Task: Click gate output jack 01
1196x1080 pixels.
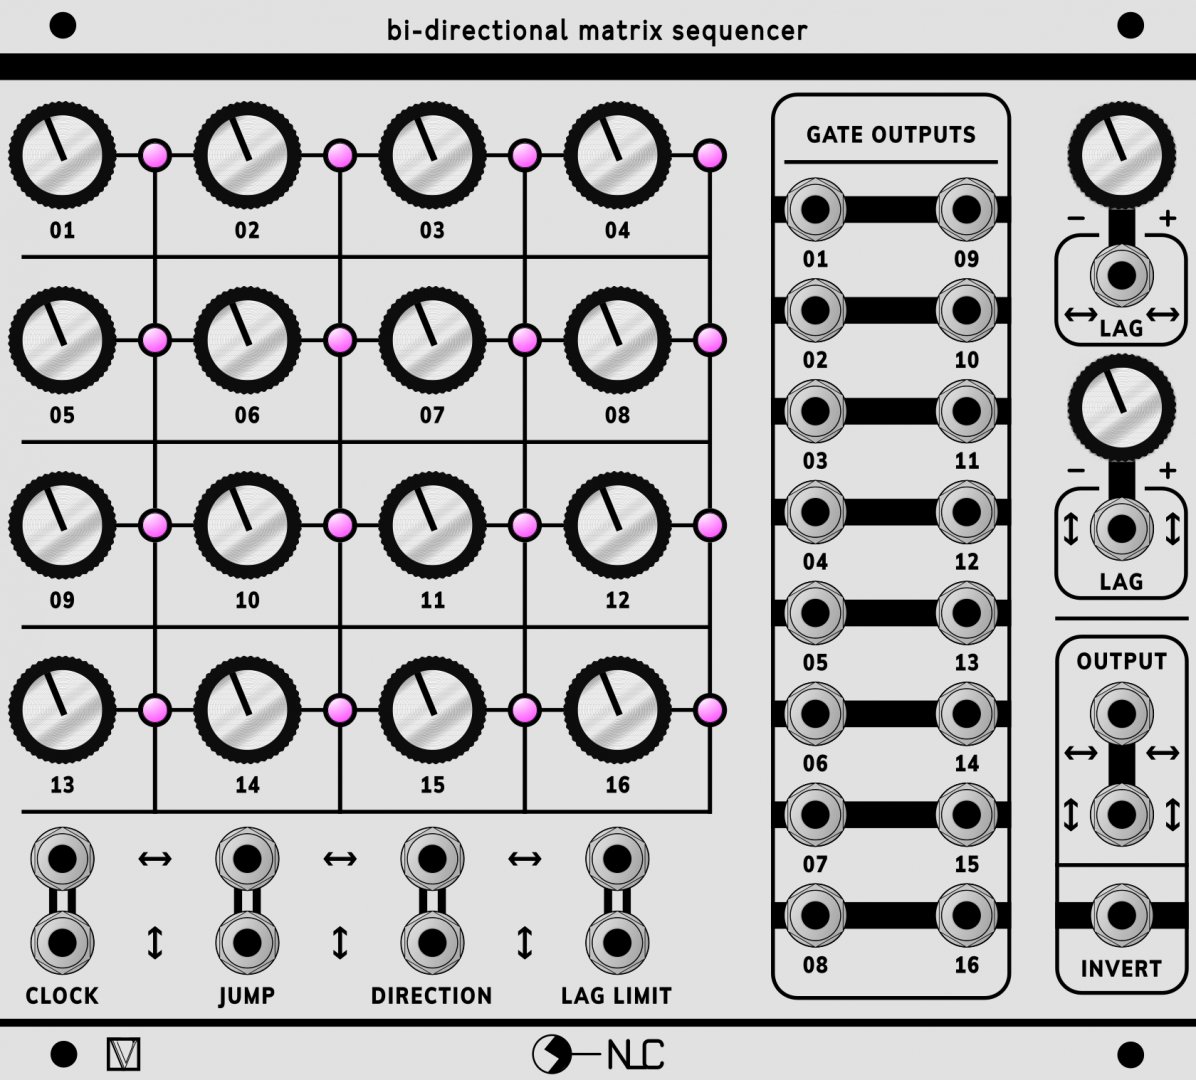Action: click(815, 210)
